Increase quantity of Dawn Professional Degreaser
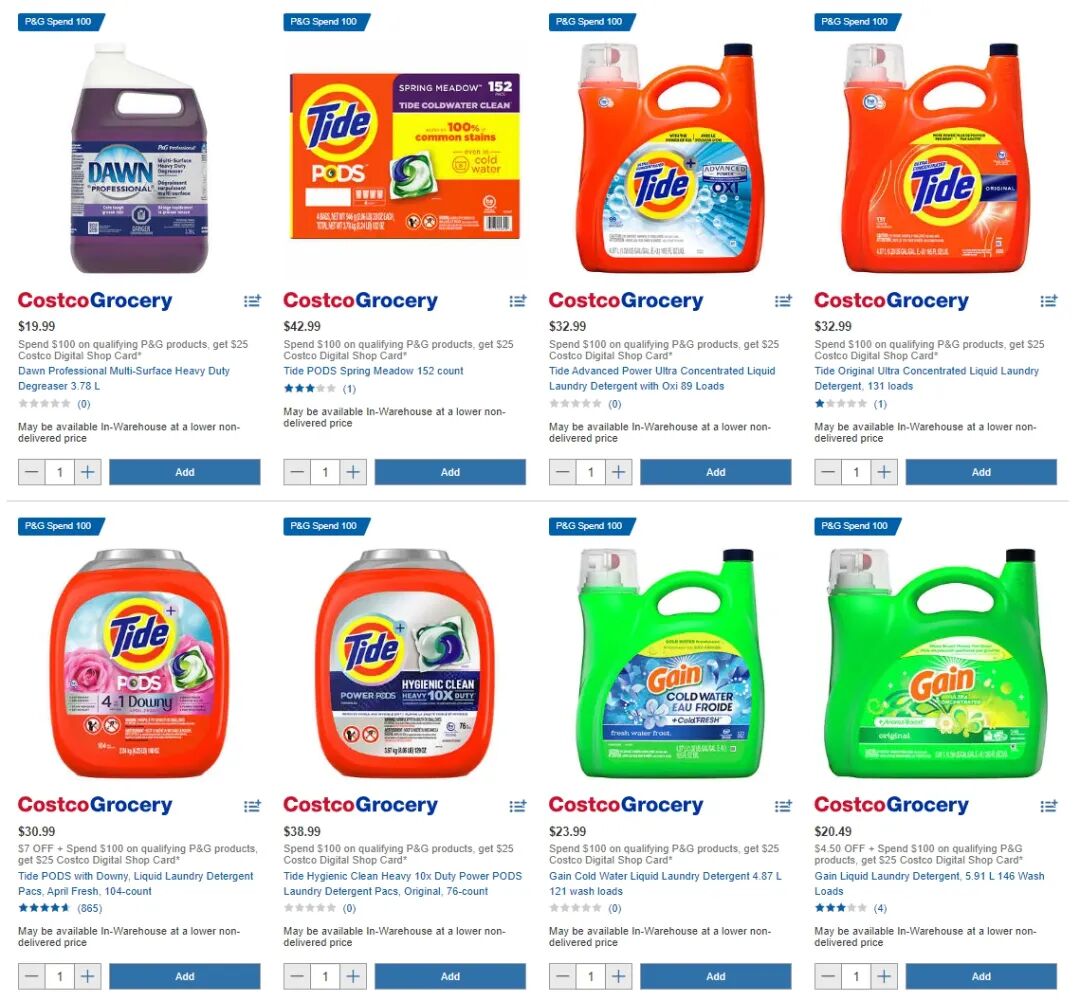The width and height of the screenshot is (1080, 1001). pos(87,472)
